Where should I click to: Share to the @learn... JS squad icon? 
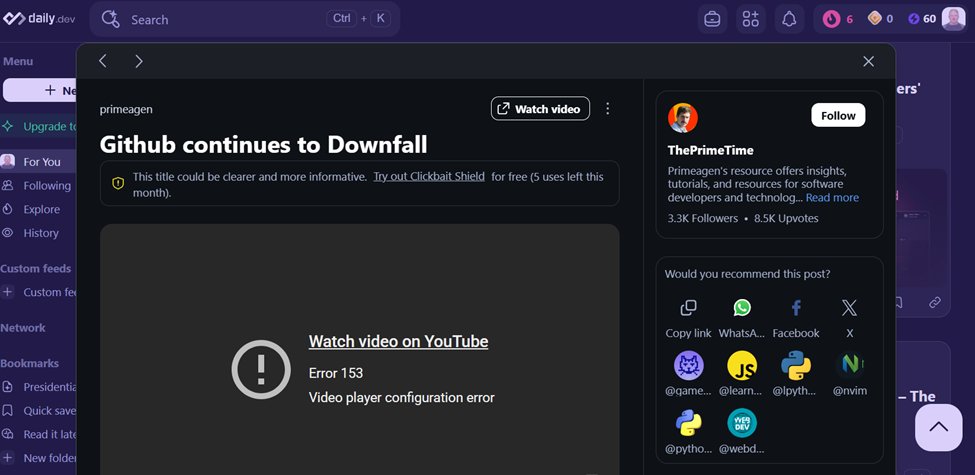pyautogui.click(x=742, y=366)
